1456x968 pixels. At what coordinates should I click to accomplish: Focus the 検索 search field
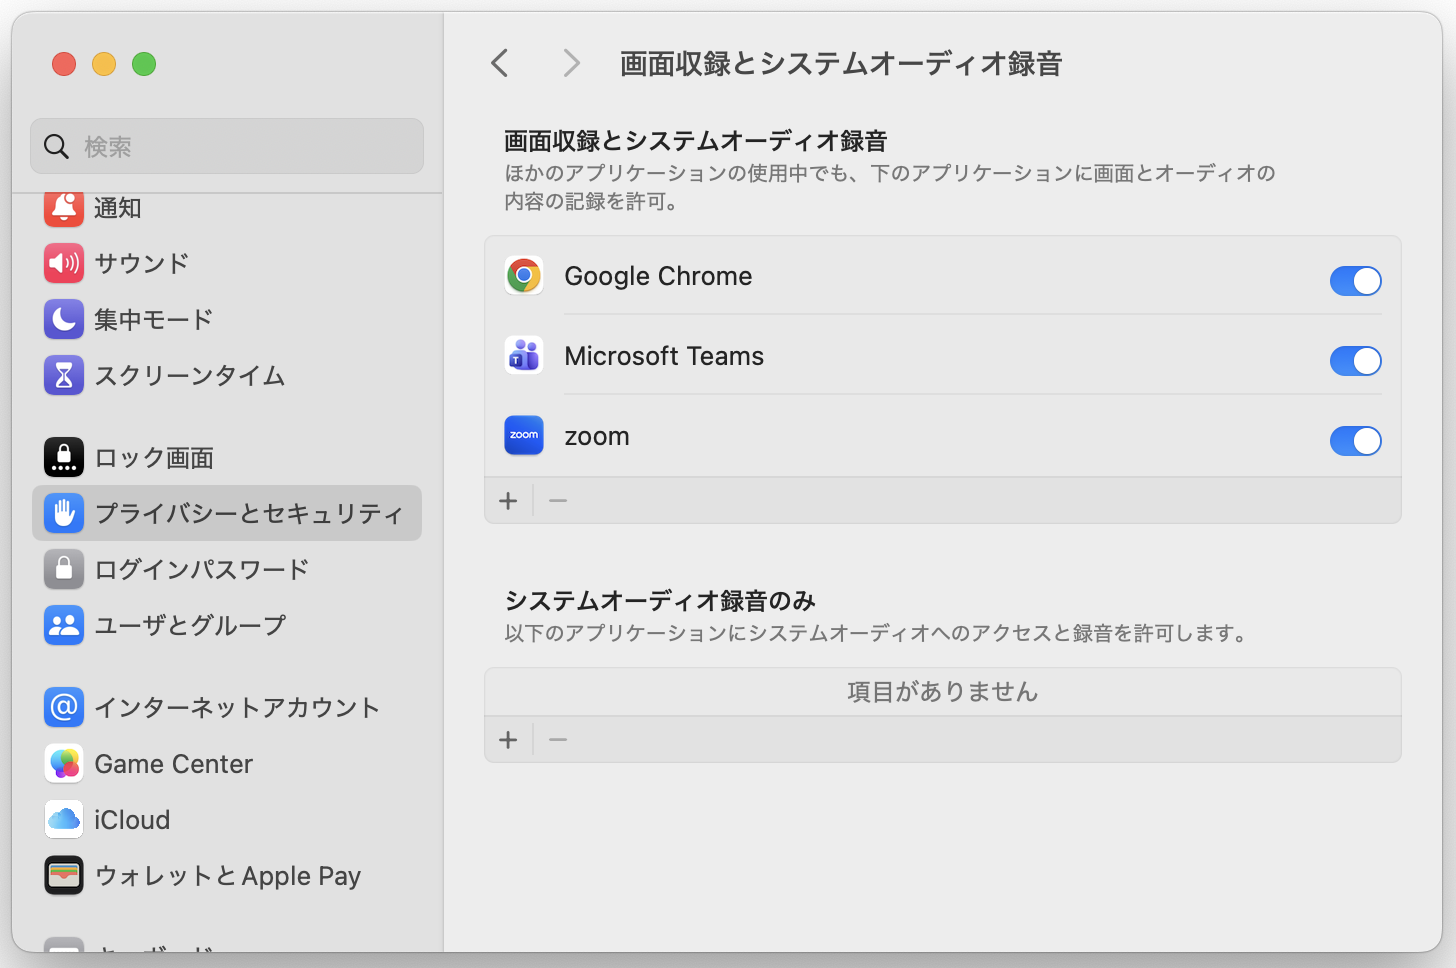click(227, 146)
